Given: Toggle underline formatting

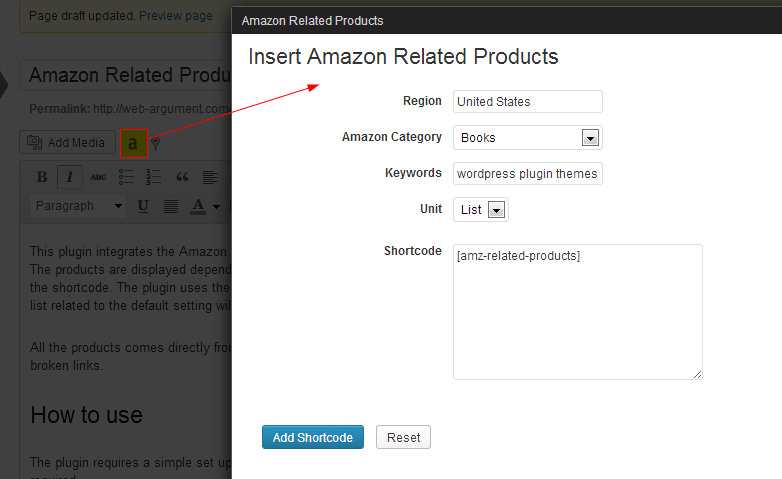Looking at the screenshot, I should point(143,206).
